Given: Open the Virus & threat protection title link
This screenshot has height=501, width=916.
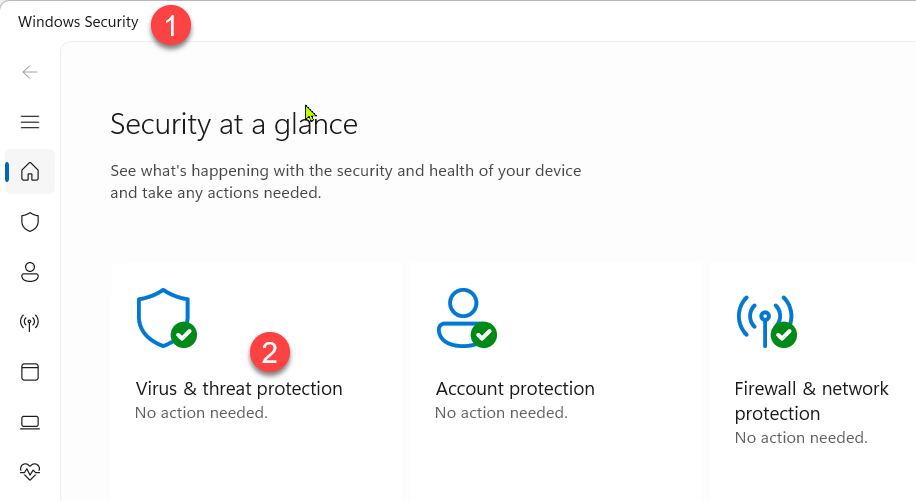Looking at the screenshot, I should point(239,389).
